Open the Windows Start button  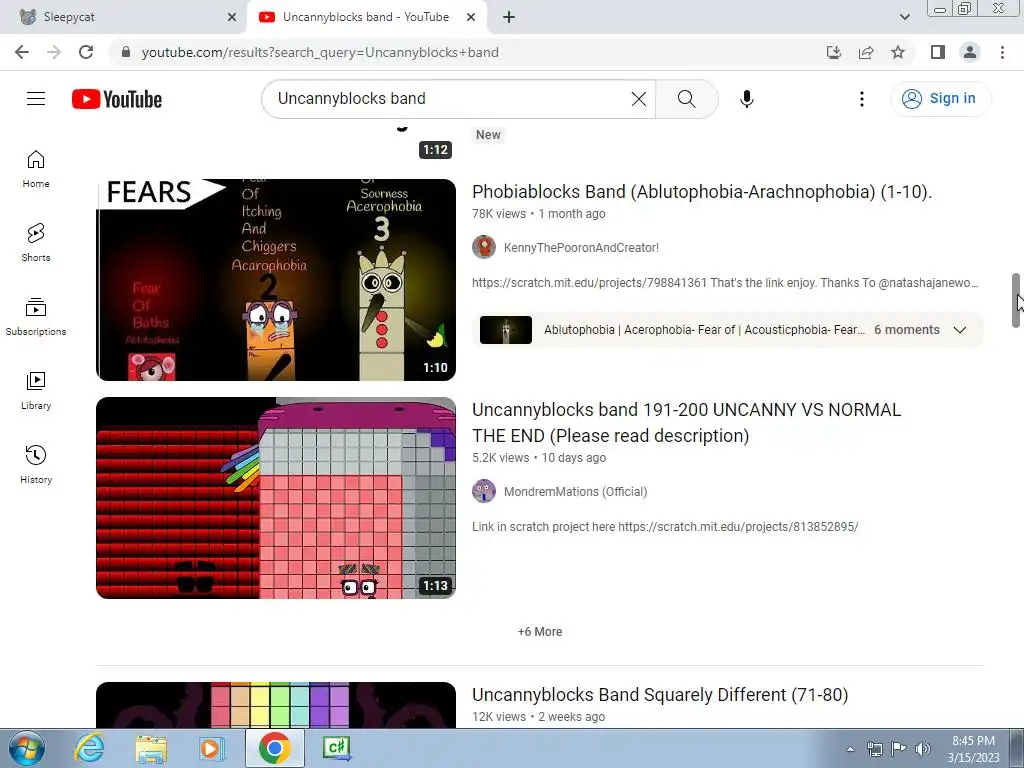click(x=27, y=748)
